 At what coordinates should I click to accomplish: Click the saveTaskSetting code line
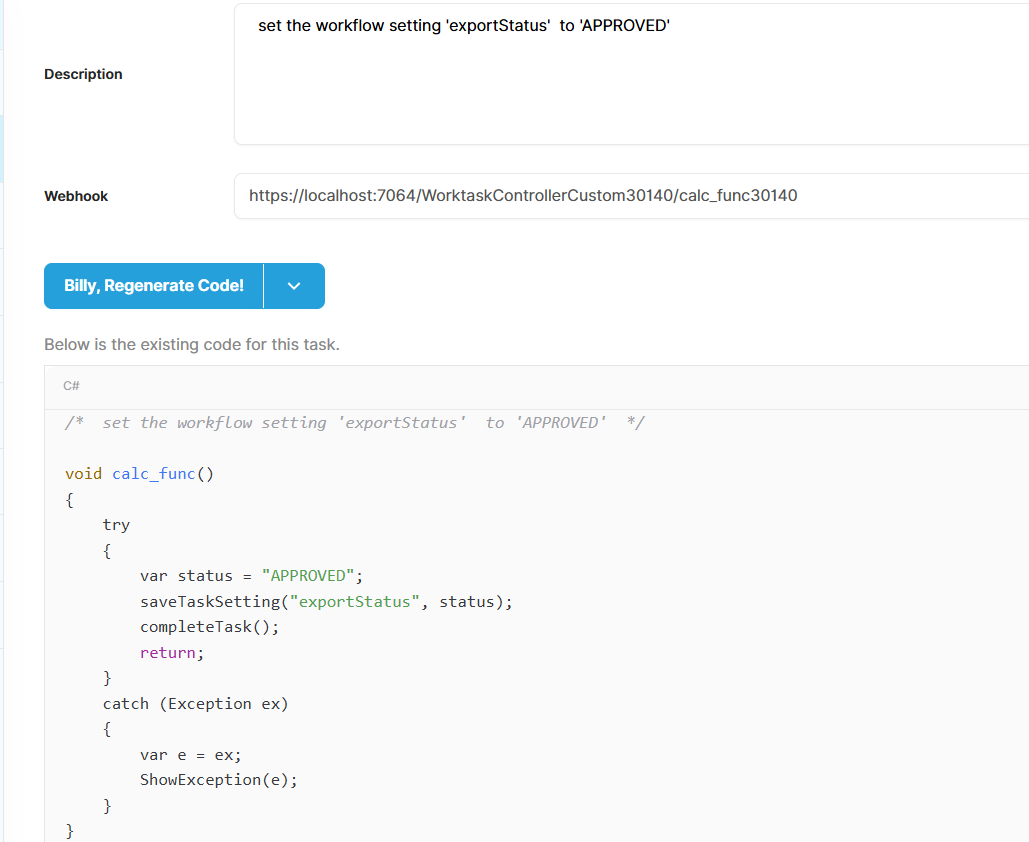(x=326, y=602)
